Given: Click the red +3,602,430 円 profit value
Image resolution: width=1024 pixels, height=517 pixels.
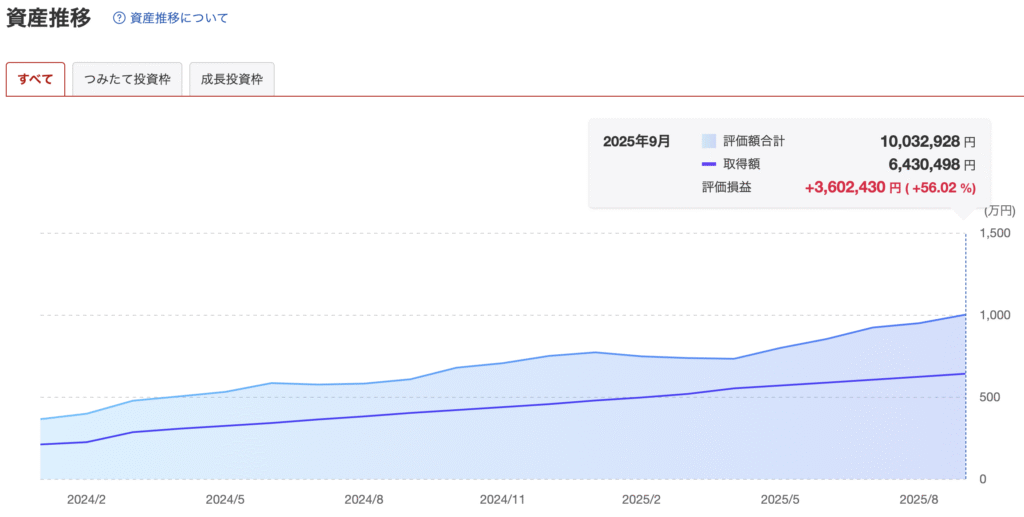Looking at the screenshot, I should (852, 187).
